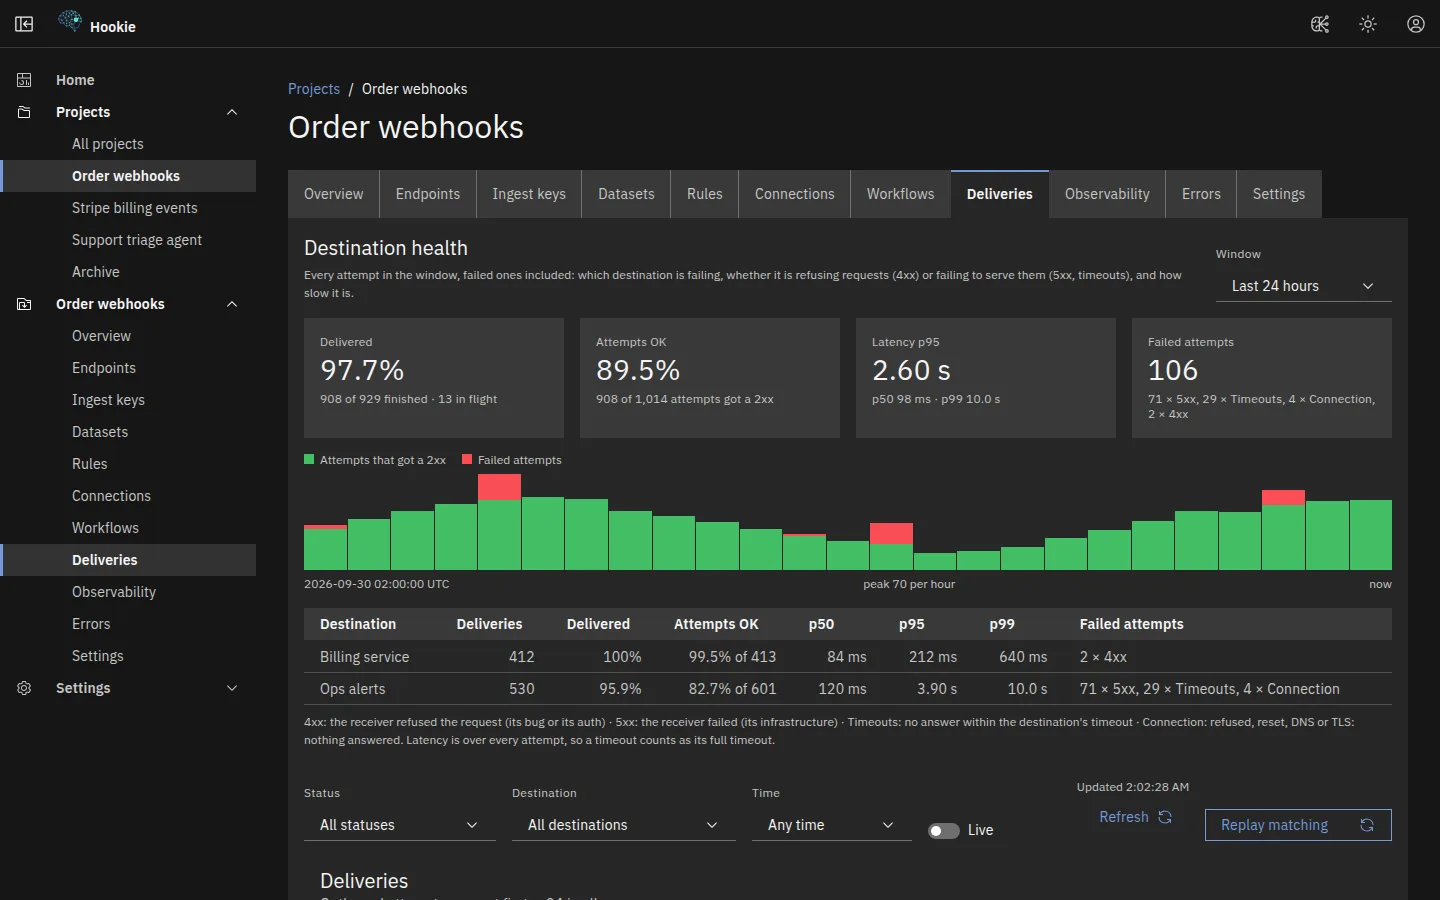Switch to the Rules tab
Screen dimensions: 1440x900
pyautogui.click(x=705, y=194)
